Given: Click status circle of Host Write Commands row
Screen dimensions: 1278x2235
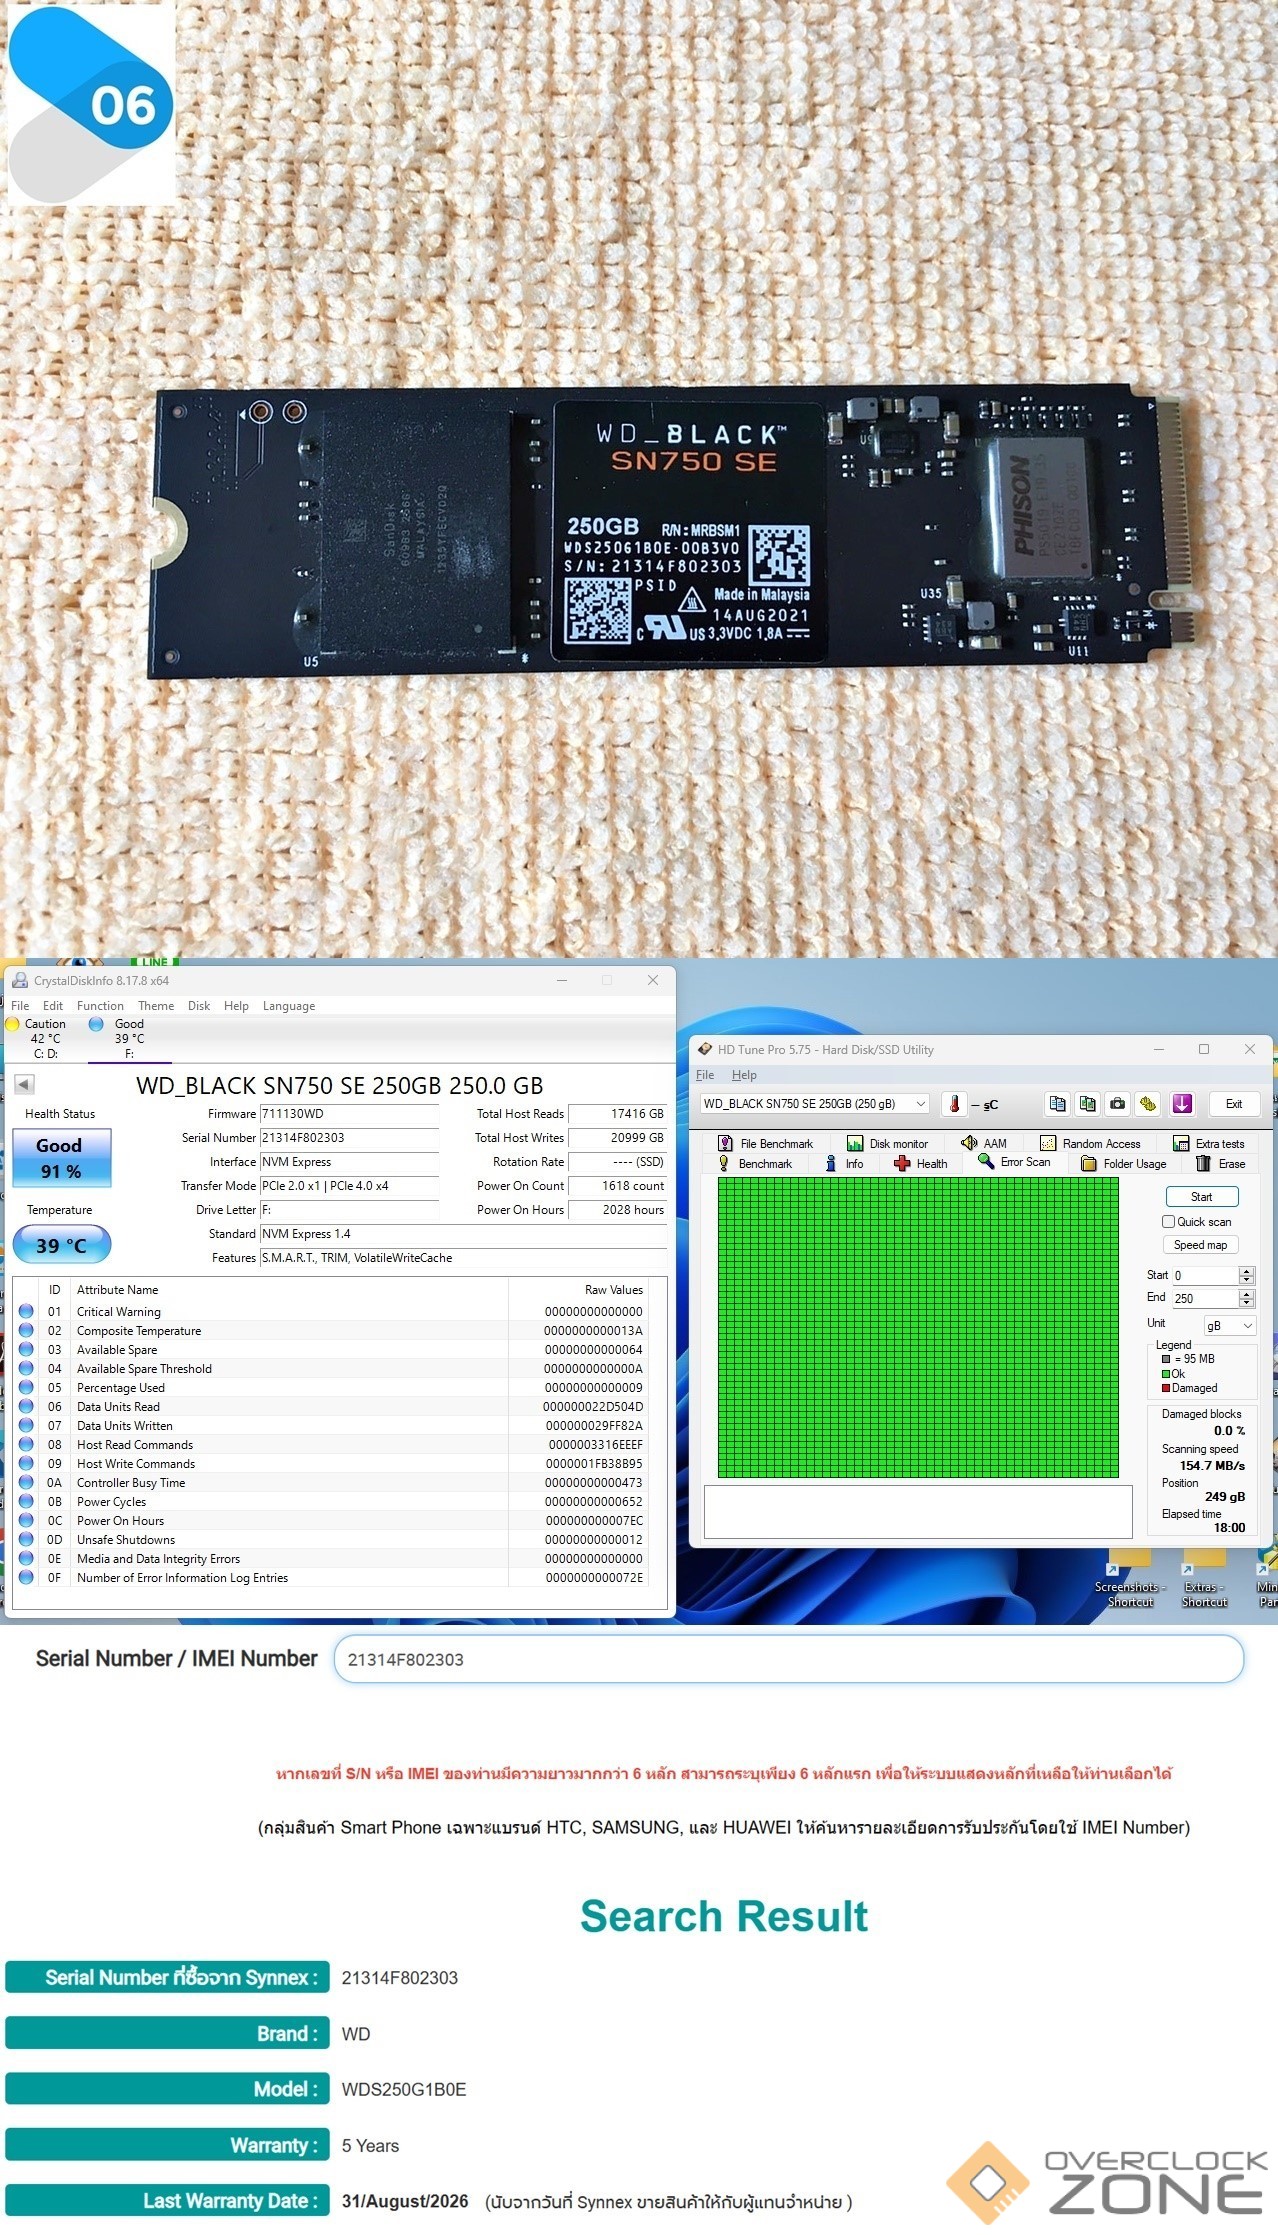Looking at the screenshot, I should (x=26, y=1463).
